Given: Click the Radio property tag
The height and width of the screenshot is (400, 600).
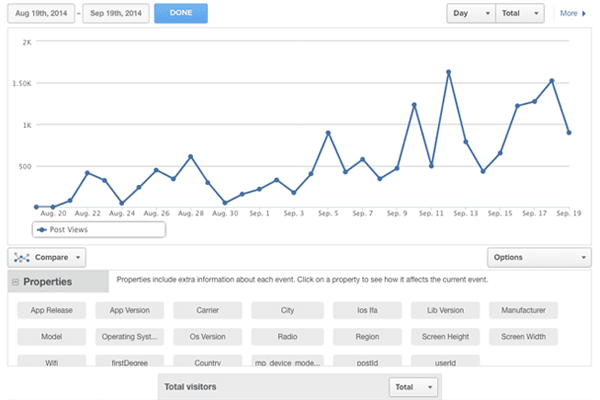Looking at the screenshot, I should point(288,337).
